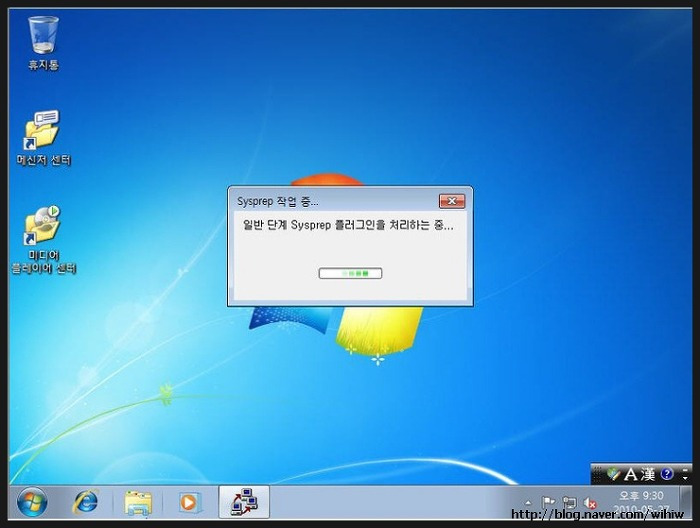Open the Windows Start menu orb
This screenshot has width=700, height=528.
[x=32, y=502]
